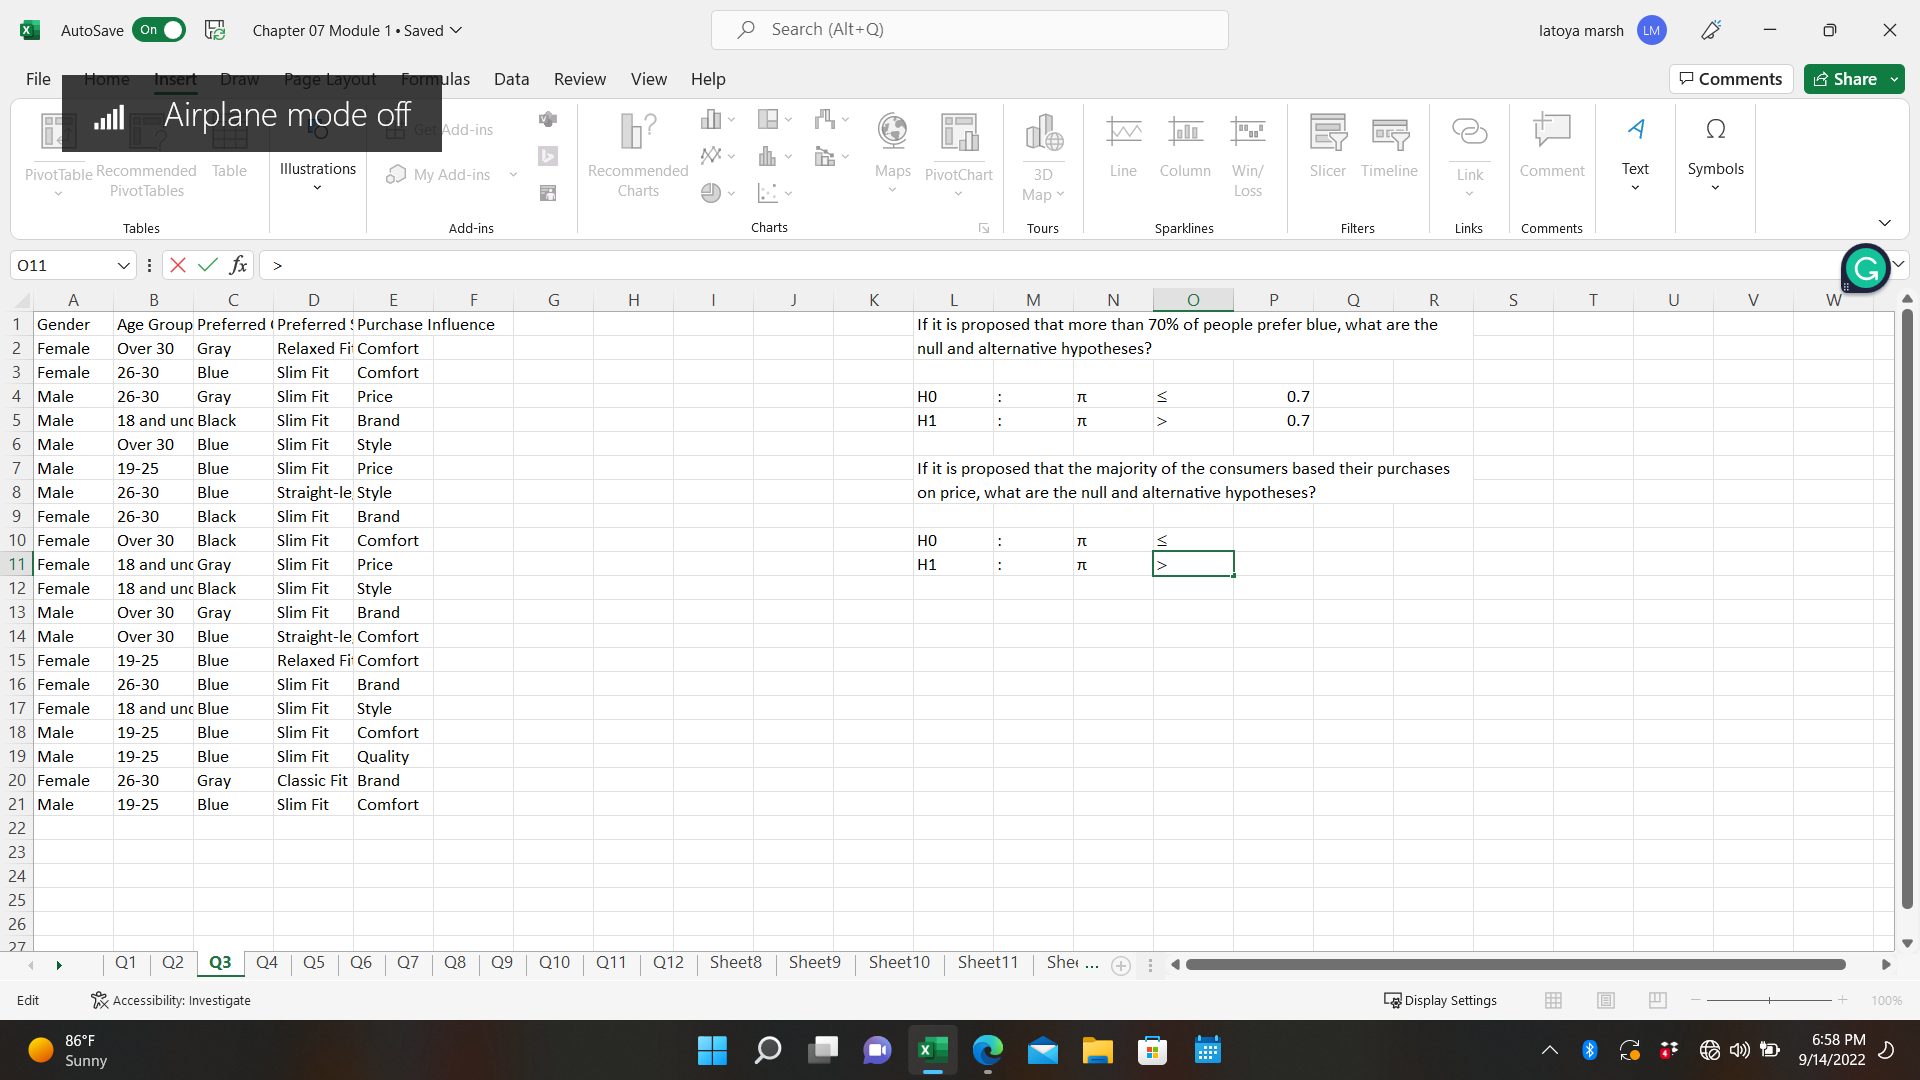
Task: Click the zoom slider in status bar
Action: (1769, 1000)
